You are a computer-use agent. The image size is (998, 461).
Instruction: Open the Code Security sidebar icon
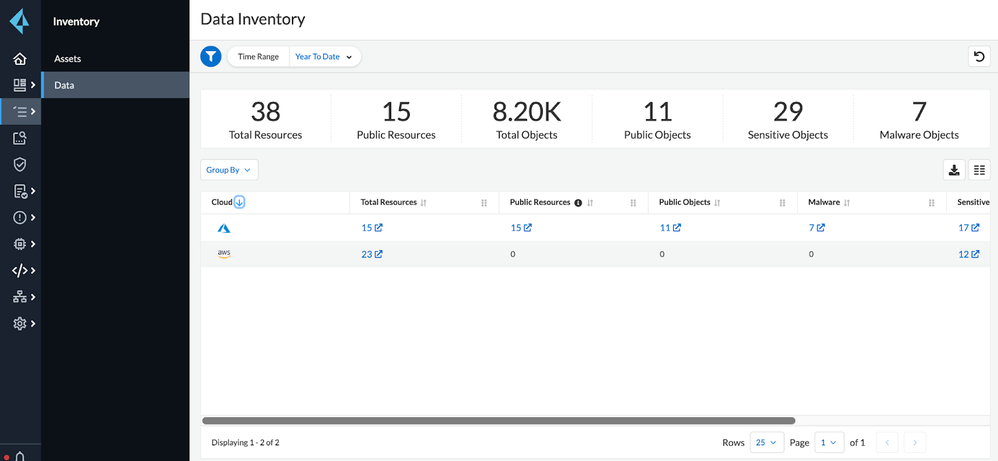pyautogui.click(x=19, y=270)
